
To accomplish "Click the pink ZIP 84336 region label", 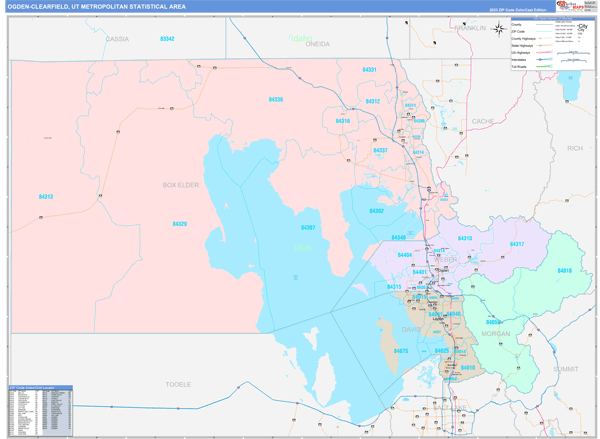I will (x=276, y=99).
